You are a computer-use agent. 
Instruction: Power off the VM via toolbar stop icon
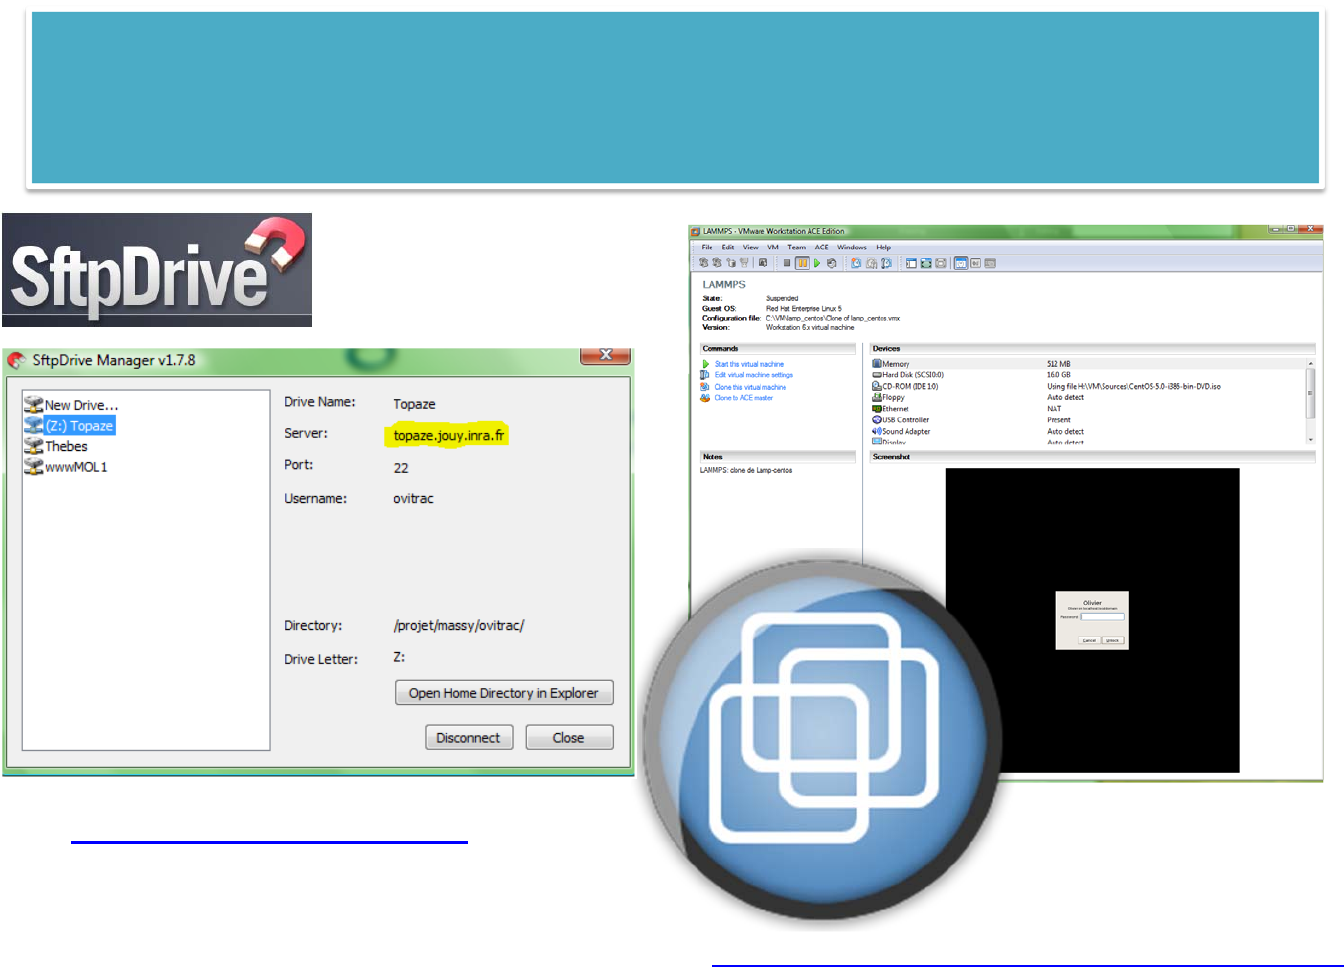point(787,263)
